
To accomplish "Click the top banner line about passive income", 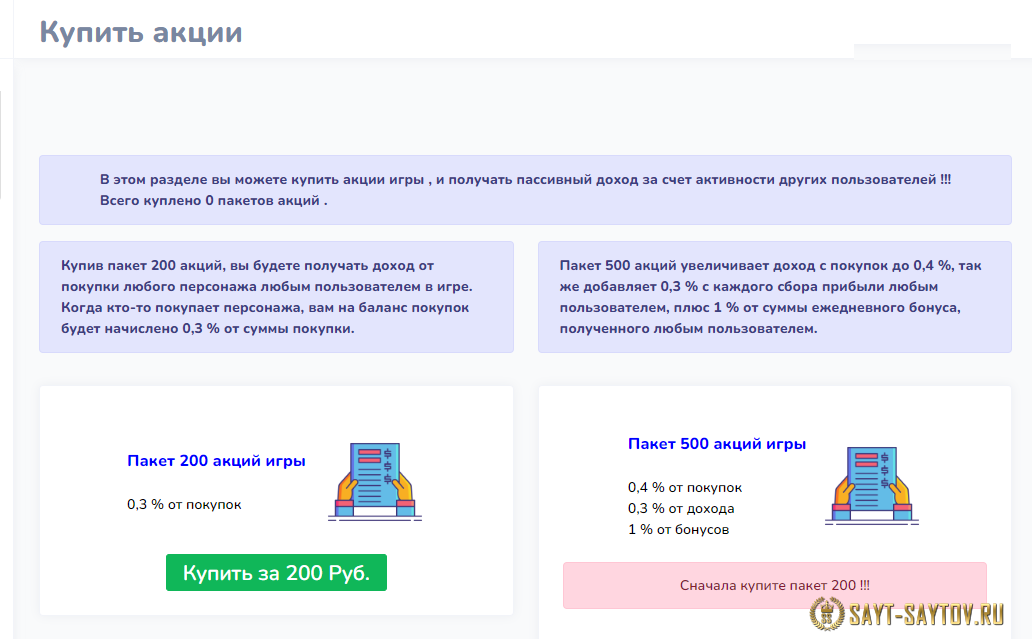I will tap(525, 179).
